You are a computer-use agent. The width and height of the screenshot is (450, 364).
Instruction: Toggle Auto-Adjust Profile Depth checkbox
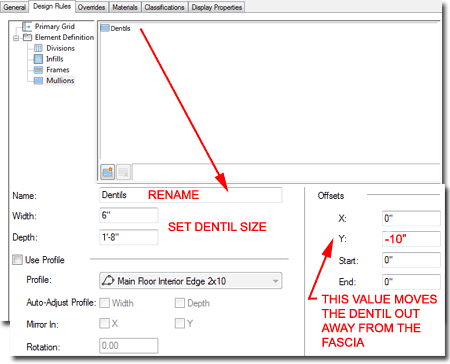(x=180, y=303)
